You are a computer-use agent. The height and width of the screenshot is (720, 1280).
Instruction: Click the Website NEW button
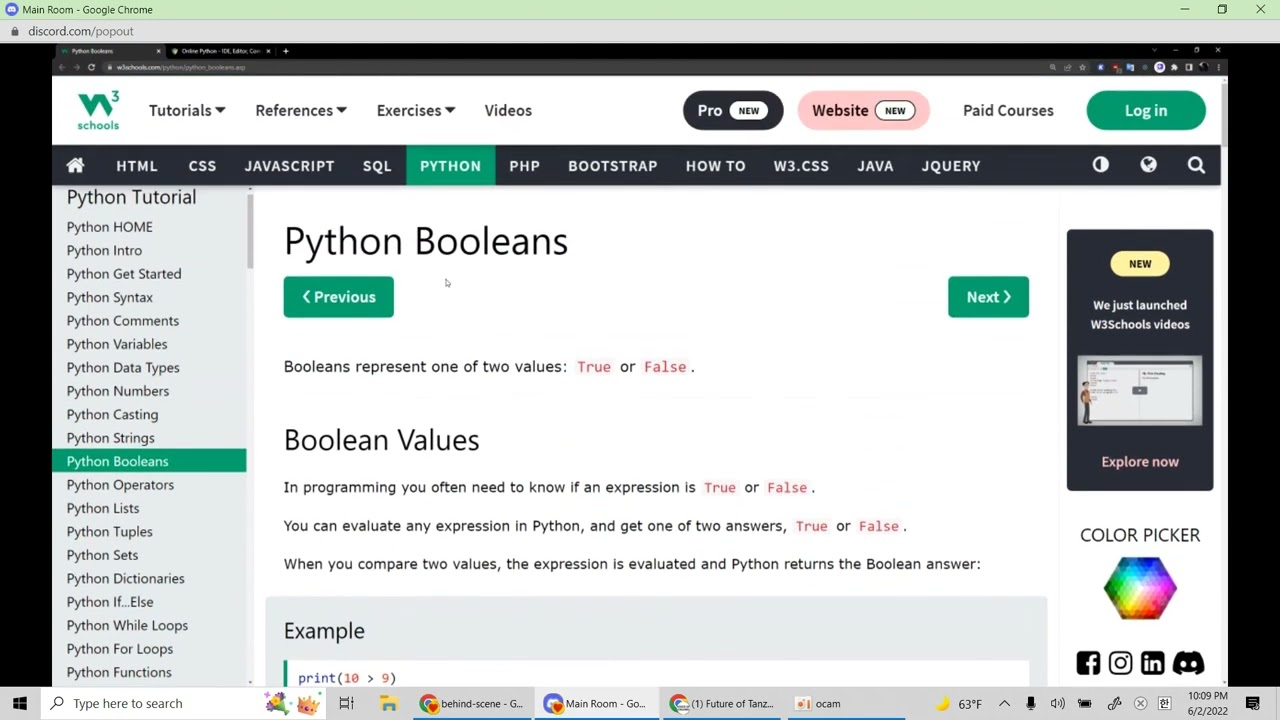tap(864, 110)
